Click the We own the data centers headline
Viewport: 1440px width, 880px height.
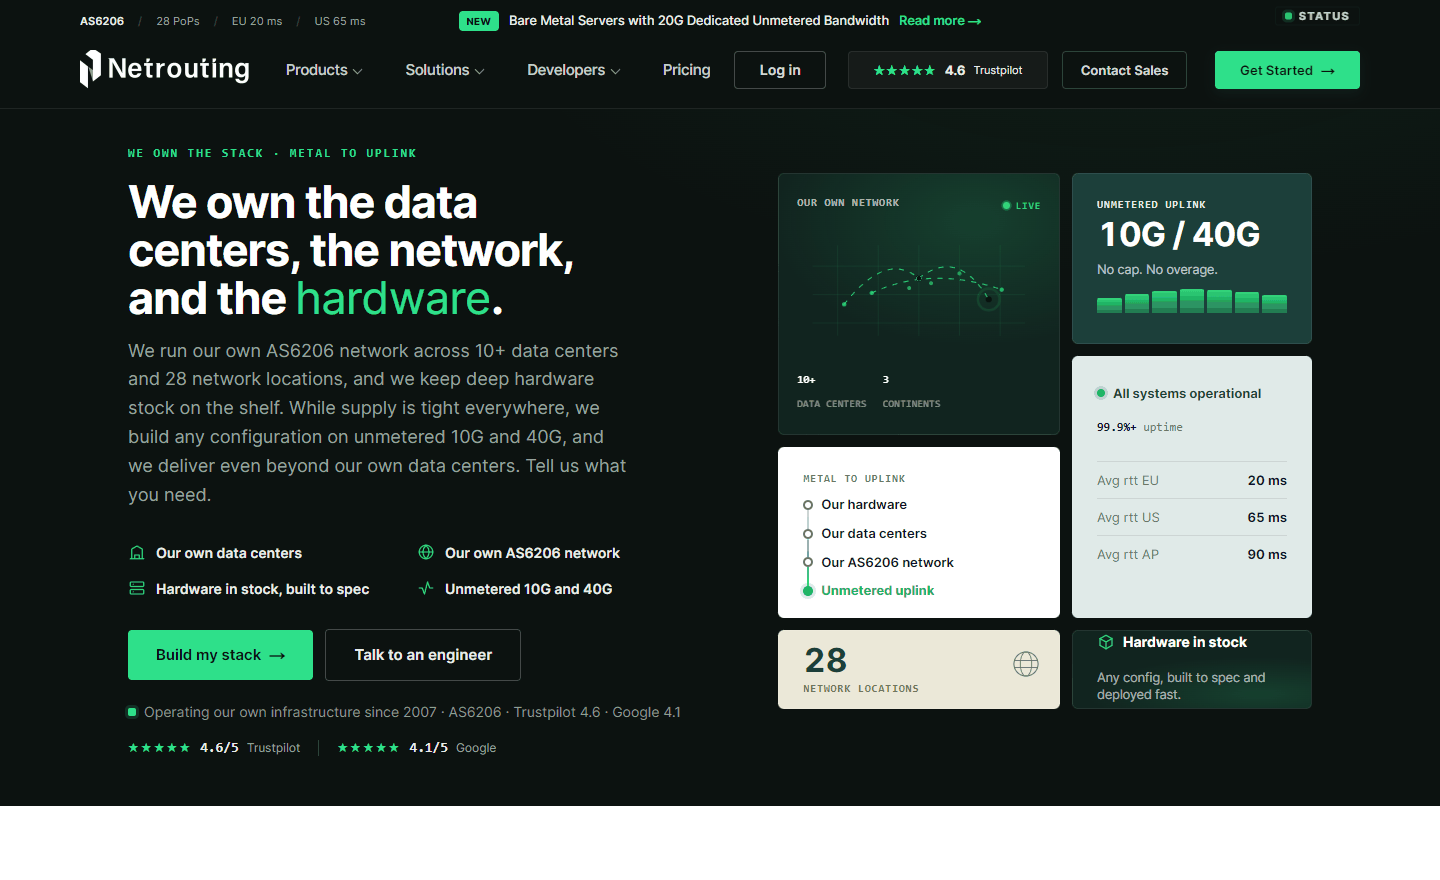352,250
